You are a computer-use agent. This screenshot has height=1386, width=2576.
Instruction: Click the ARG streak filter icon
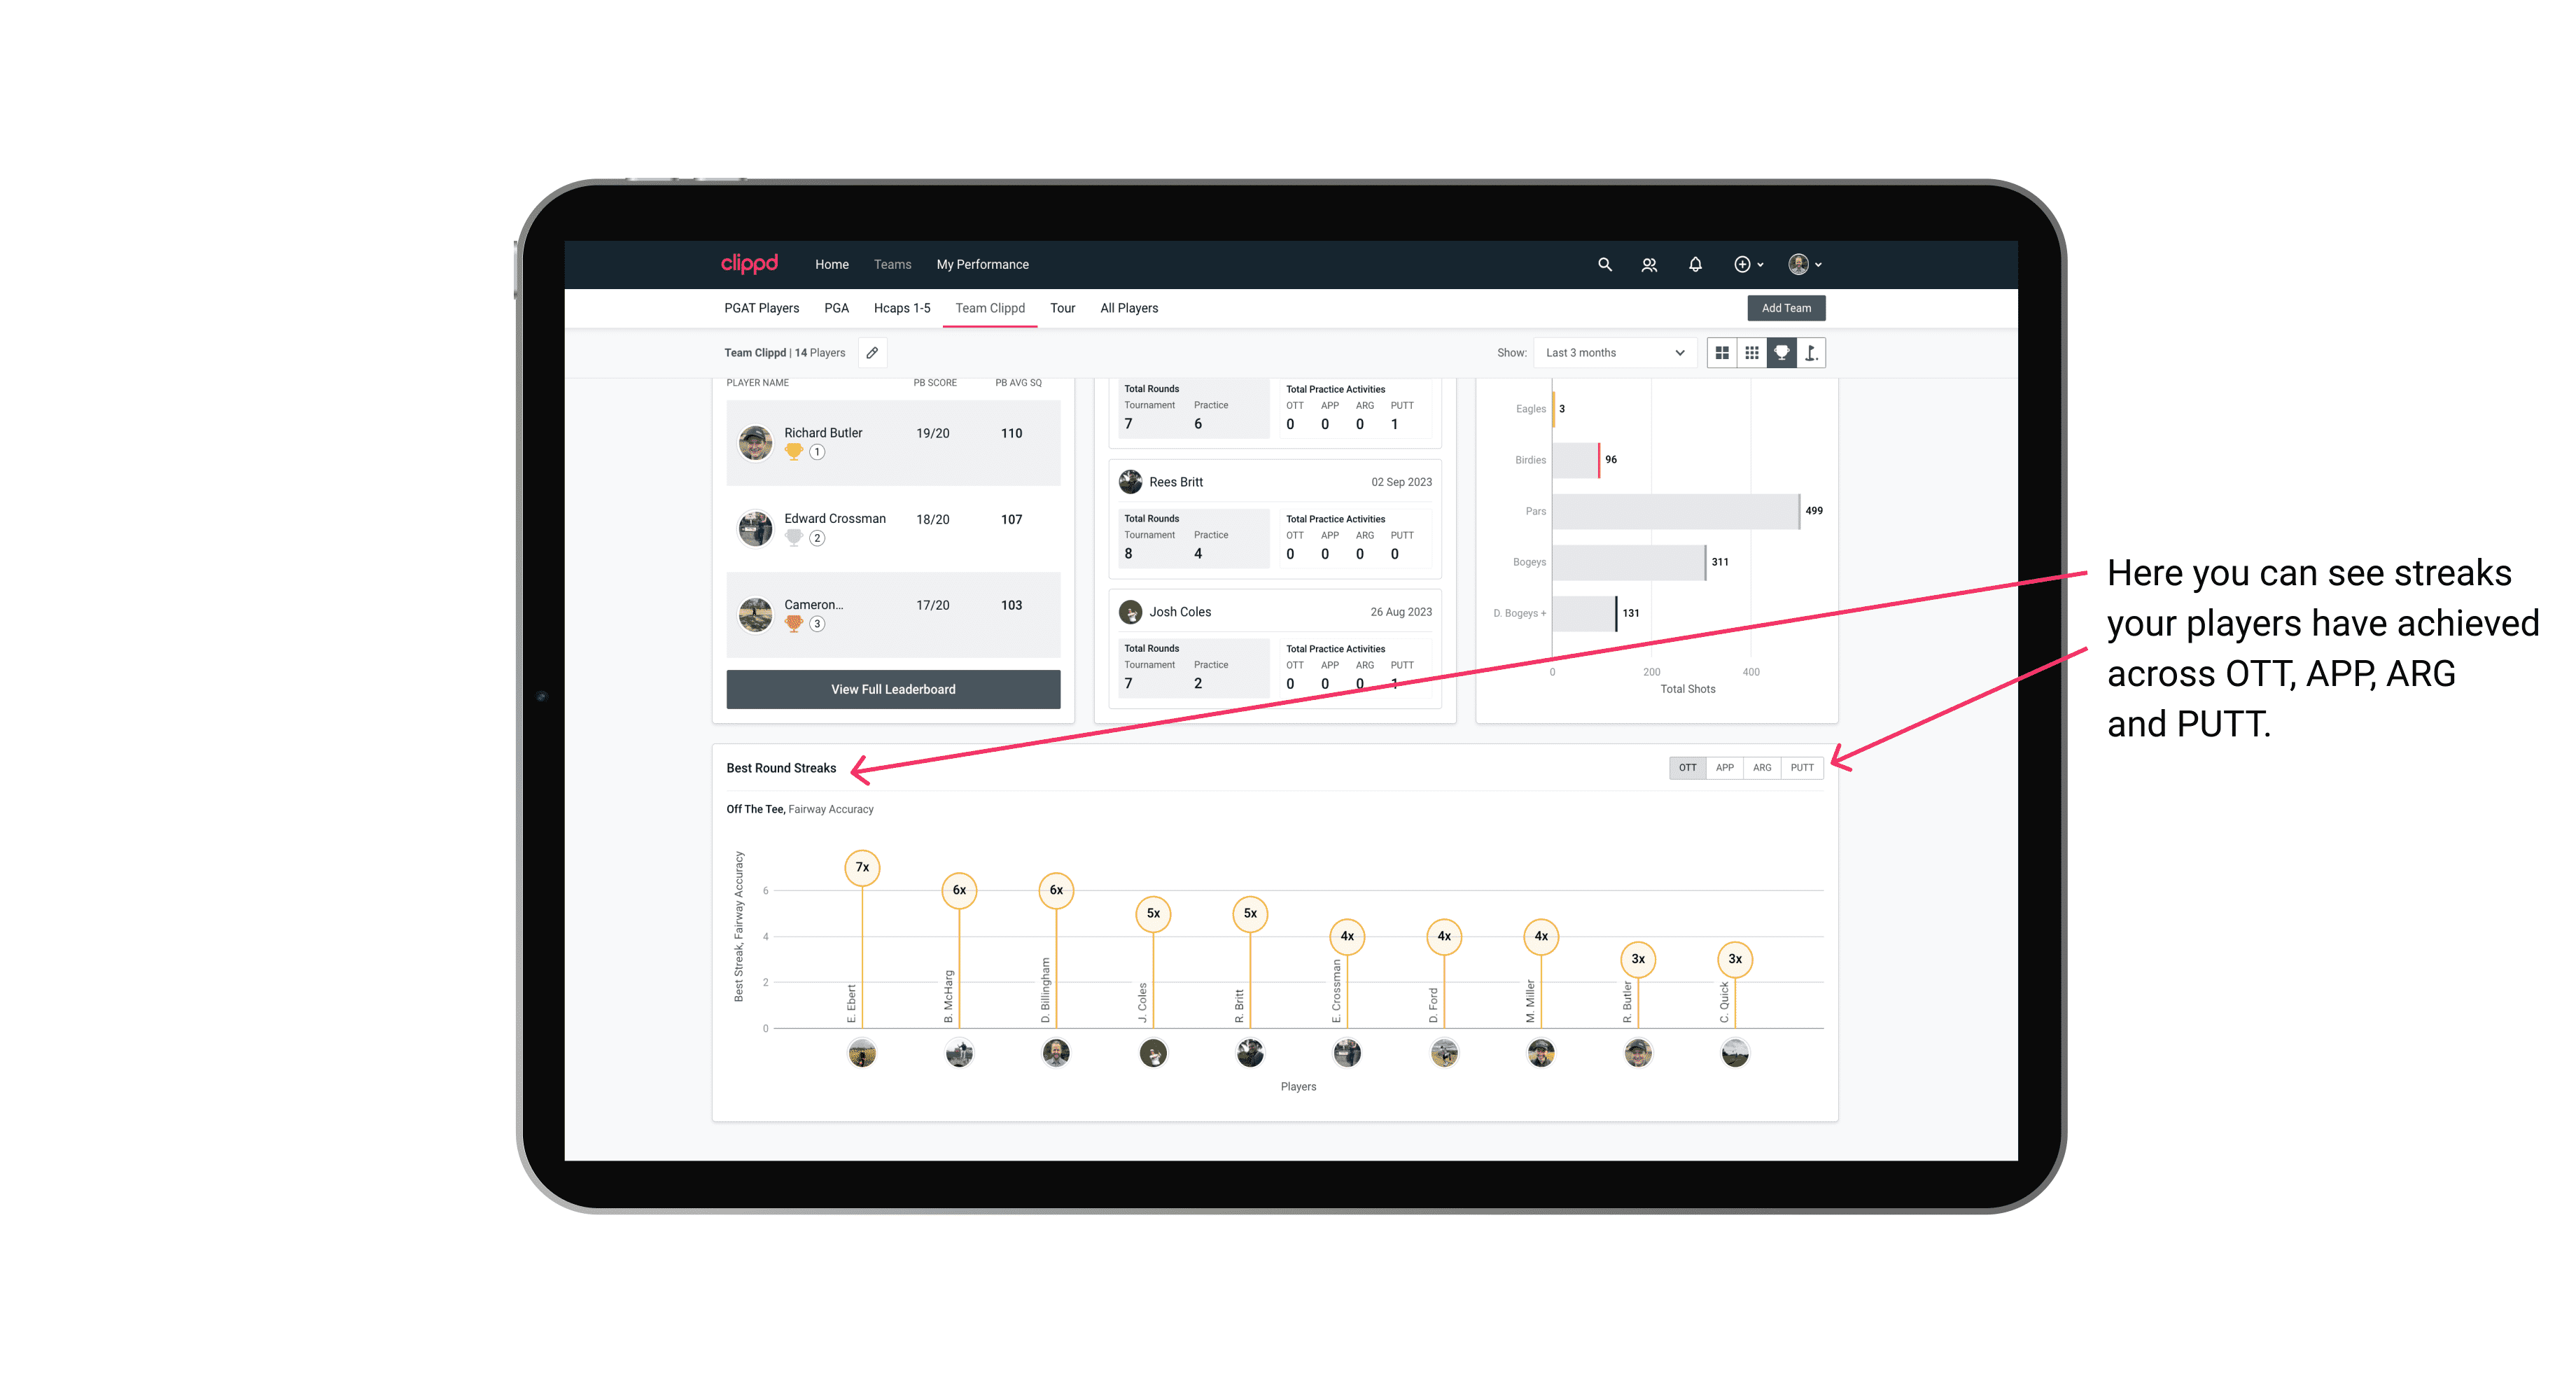1763,766
